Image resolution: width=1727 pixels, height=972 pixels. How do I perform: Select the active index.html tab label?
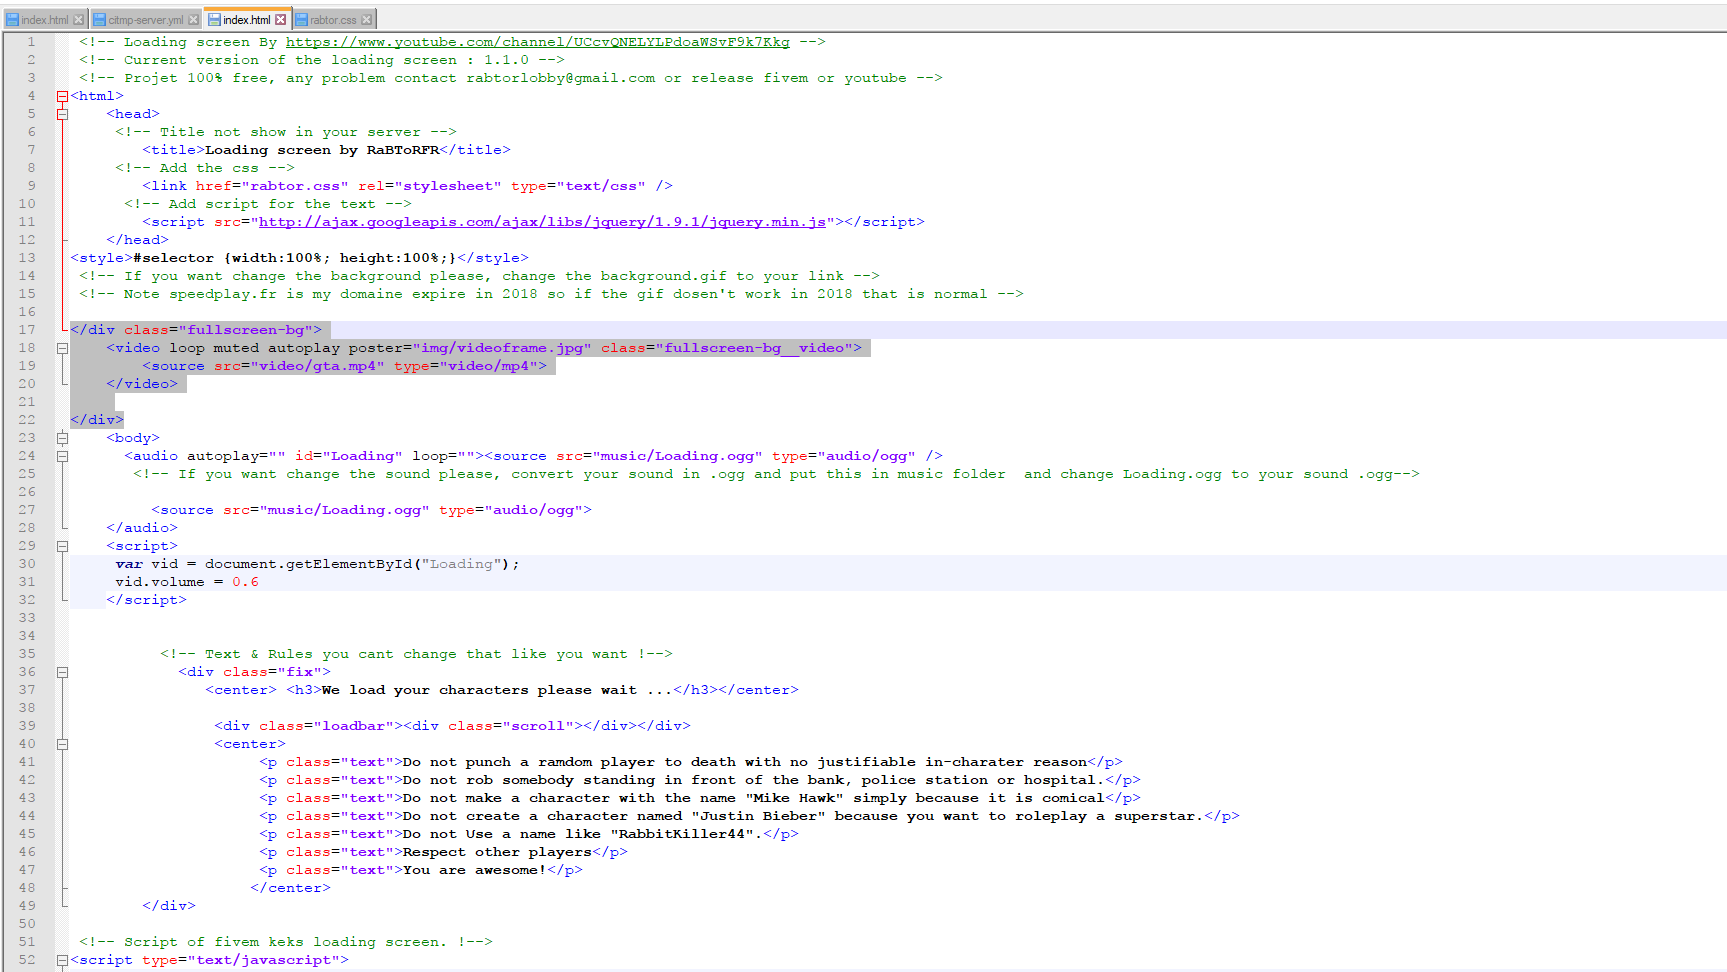tap(246, 20)
